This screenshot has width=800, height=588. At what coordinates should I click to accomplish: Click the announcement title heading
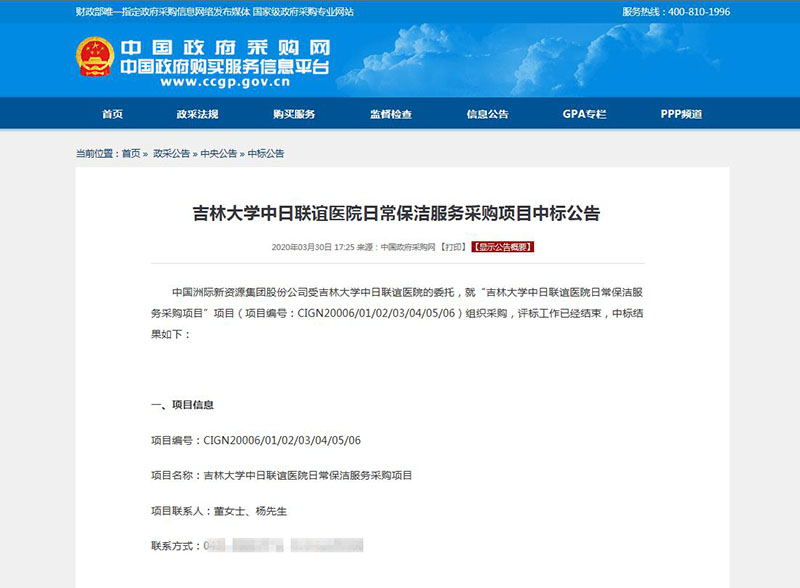[396, 213]
